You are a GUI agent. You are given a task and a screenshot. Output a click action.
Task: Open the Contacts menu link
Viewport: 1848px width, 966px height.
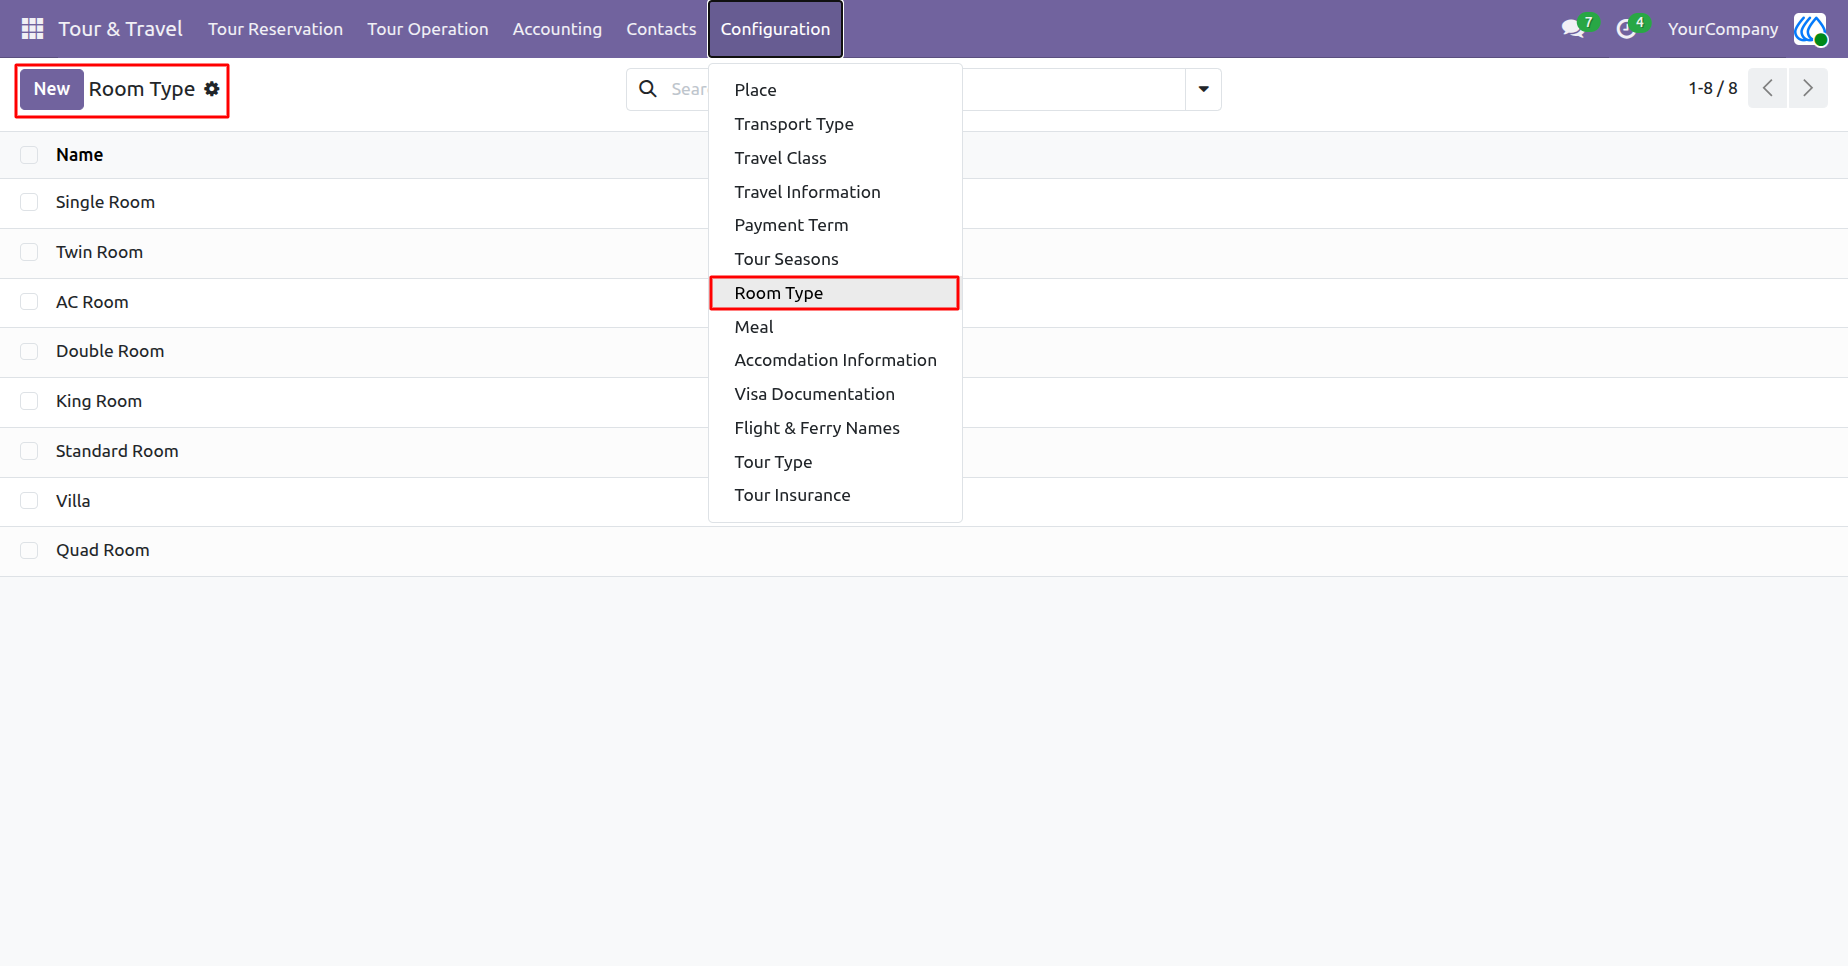pos(661,29)
